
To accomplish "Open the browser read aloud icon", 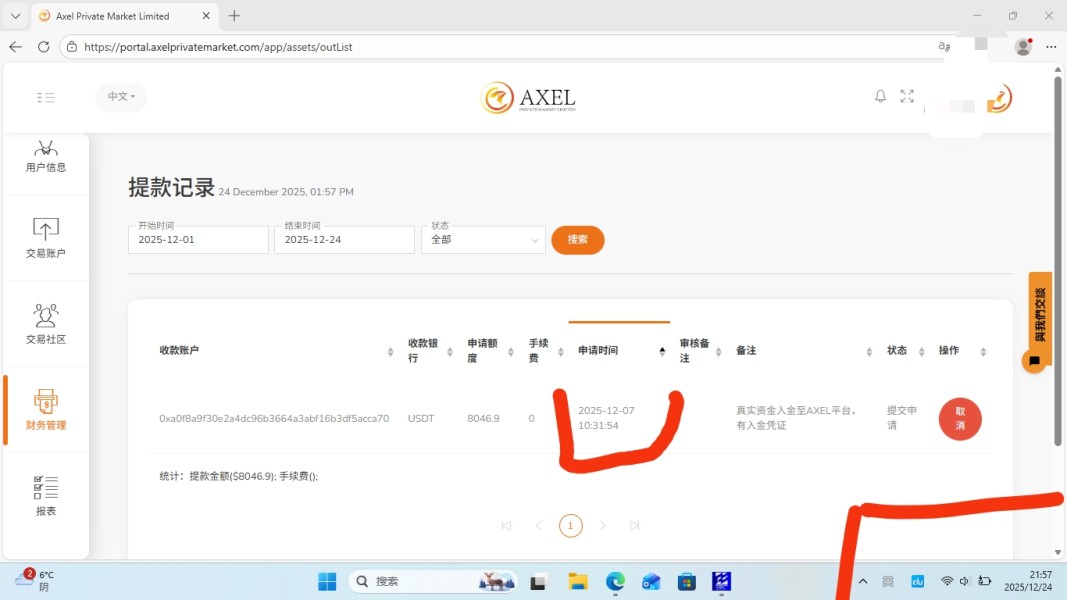I will [944, 46].
